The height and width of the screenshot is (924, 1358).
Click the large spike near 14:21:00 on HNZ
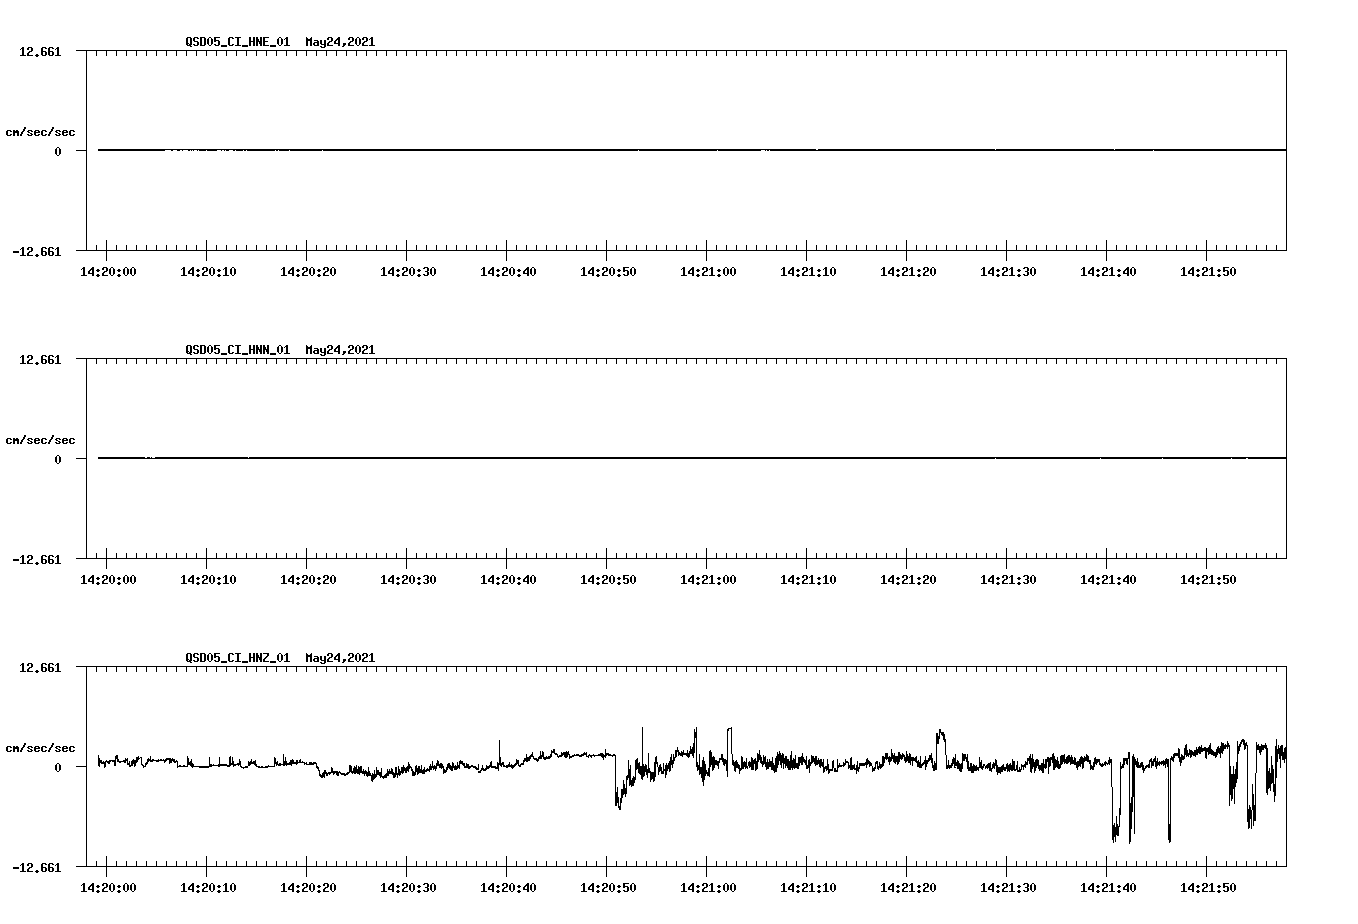[698, 728]
